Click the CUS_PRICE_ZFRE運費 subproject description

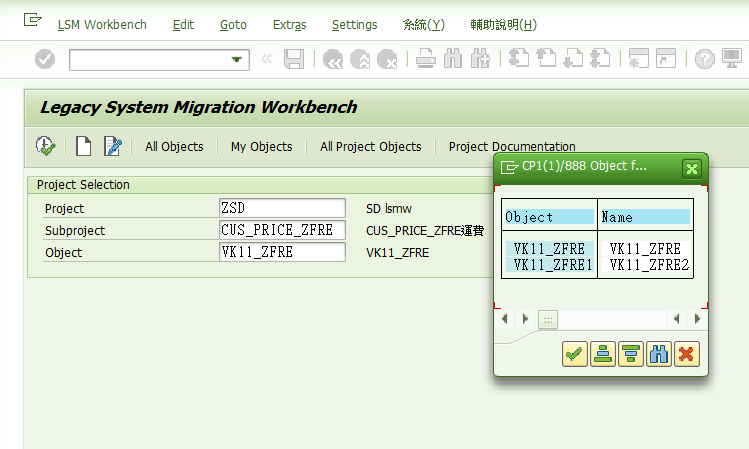click(x=425, y=231)
